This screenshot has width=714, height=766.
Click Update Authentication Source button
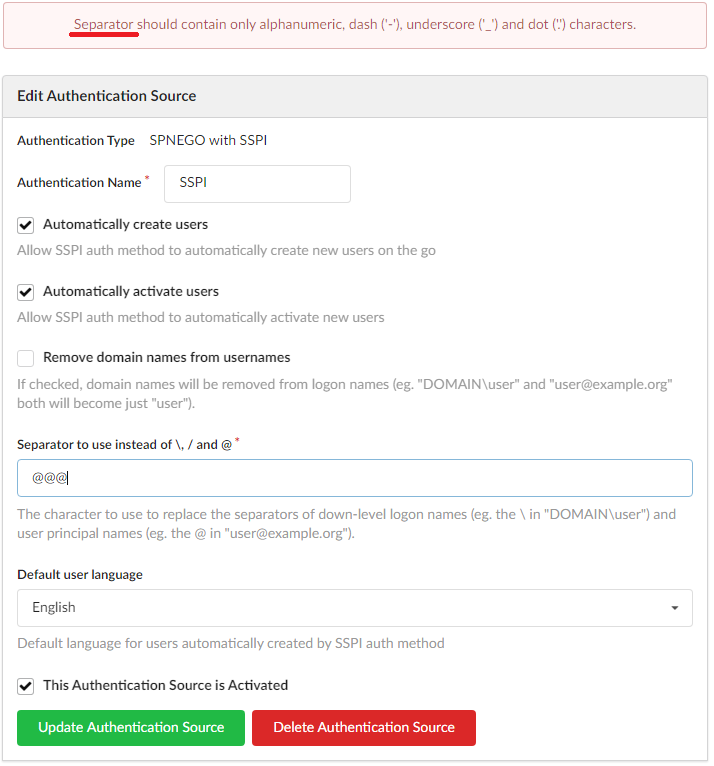click(x=131, y=727)
